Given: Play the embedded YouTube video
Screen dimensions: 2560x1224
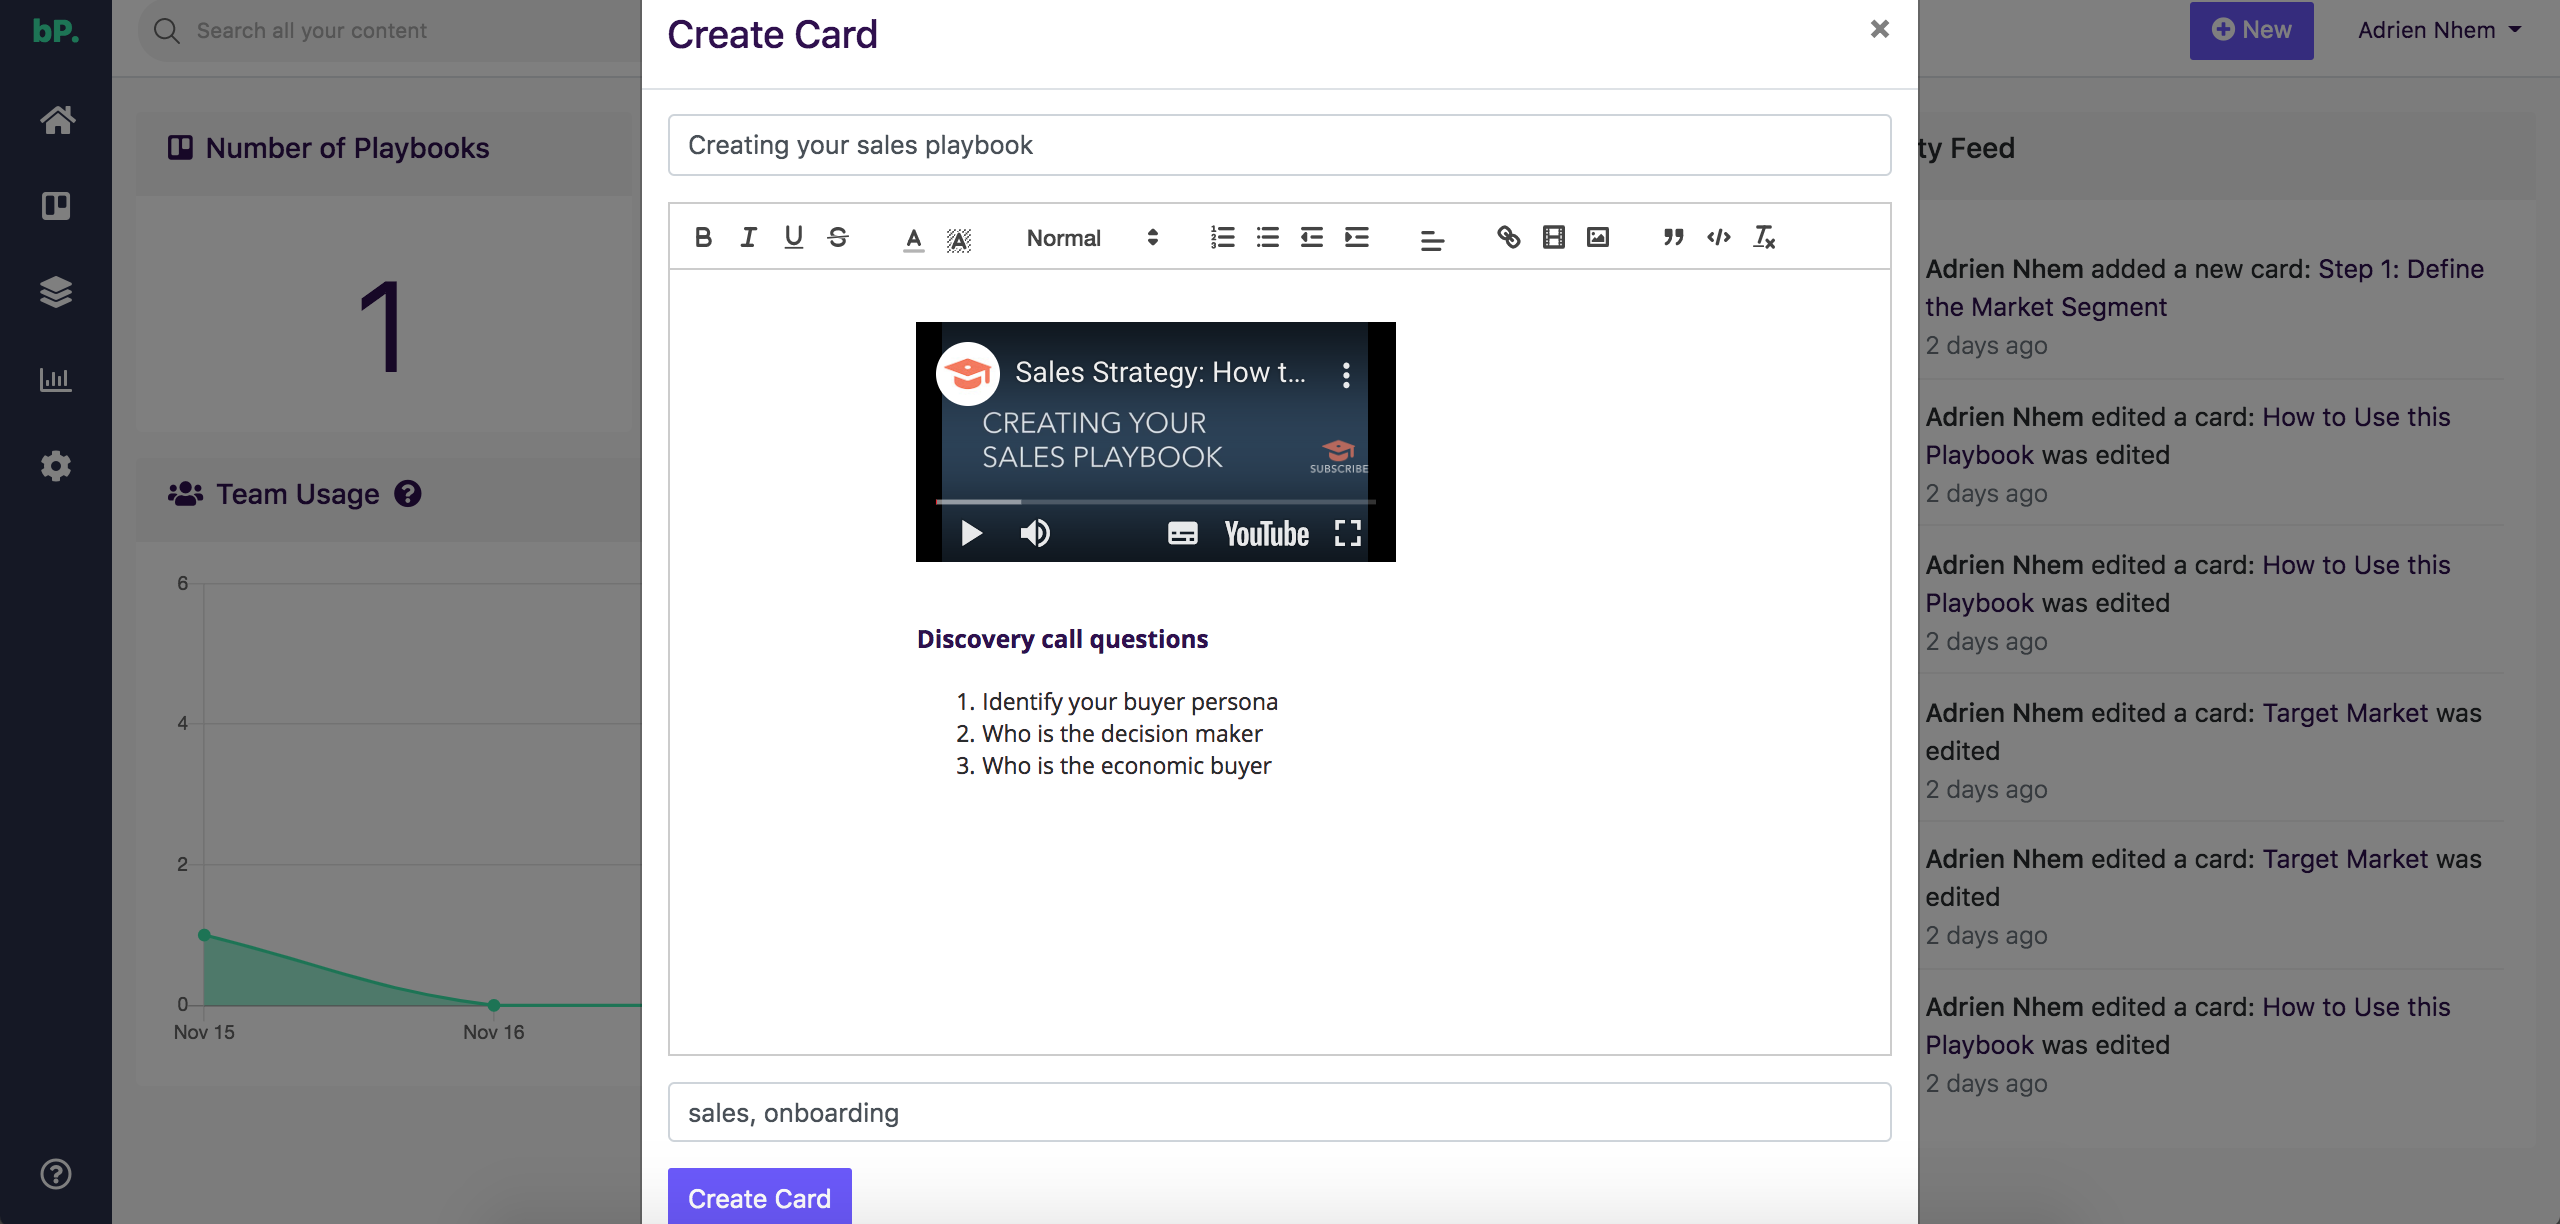Looking at the screenshot, I should pos(971,533).
